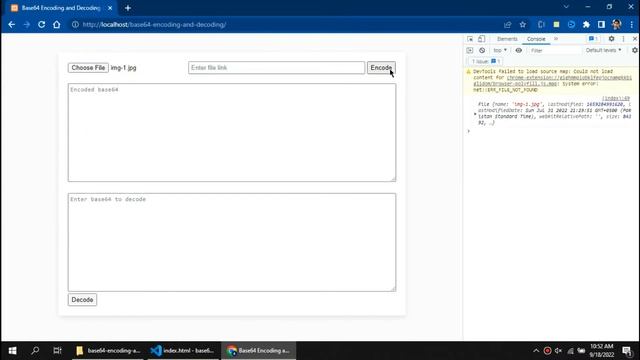The height and width of the screenshot is (360, 640).
Task: Switch to VS Code index.html window
Action: pyautogui.click(x=182, y=351)
